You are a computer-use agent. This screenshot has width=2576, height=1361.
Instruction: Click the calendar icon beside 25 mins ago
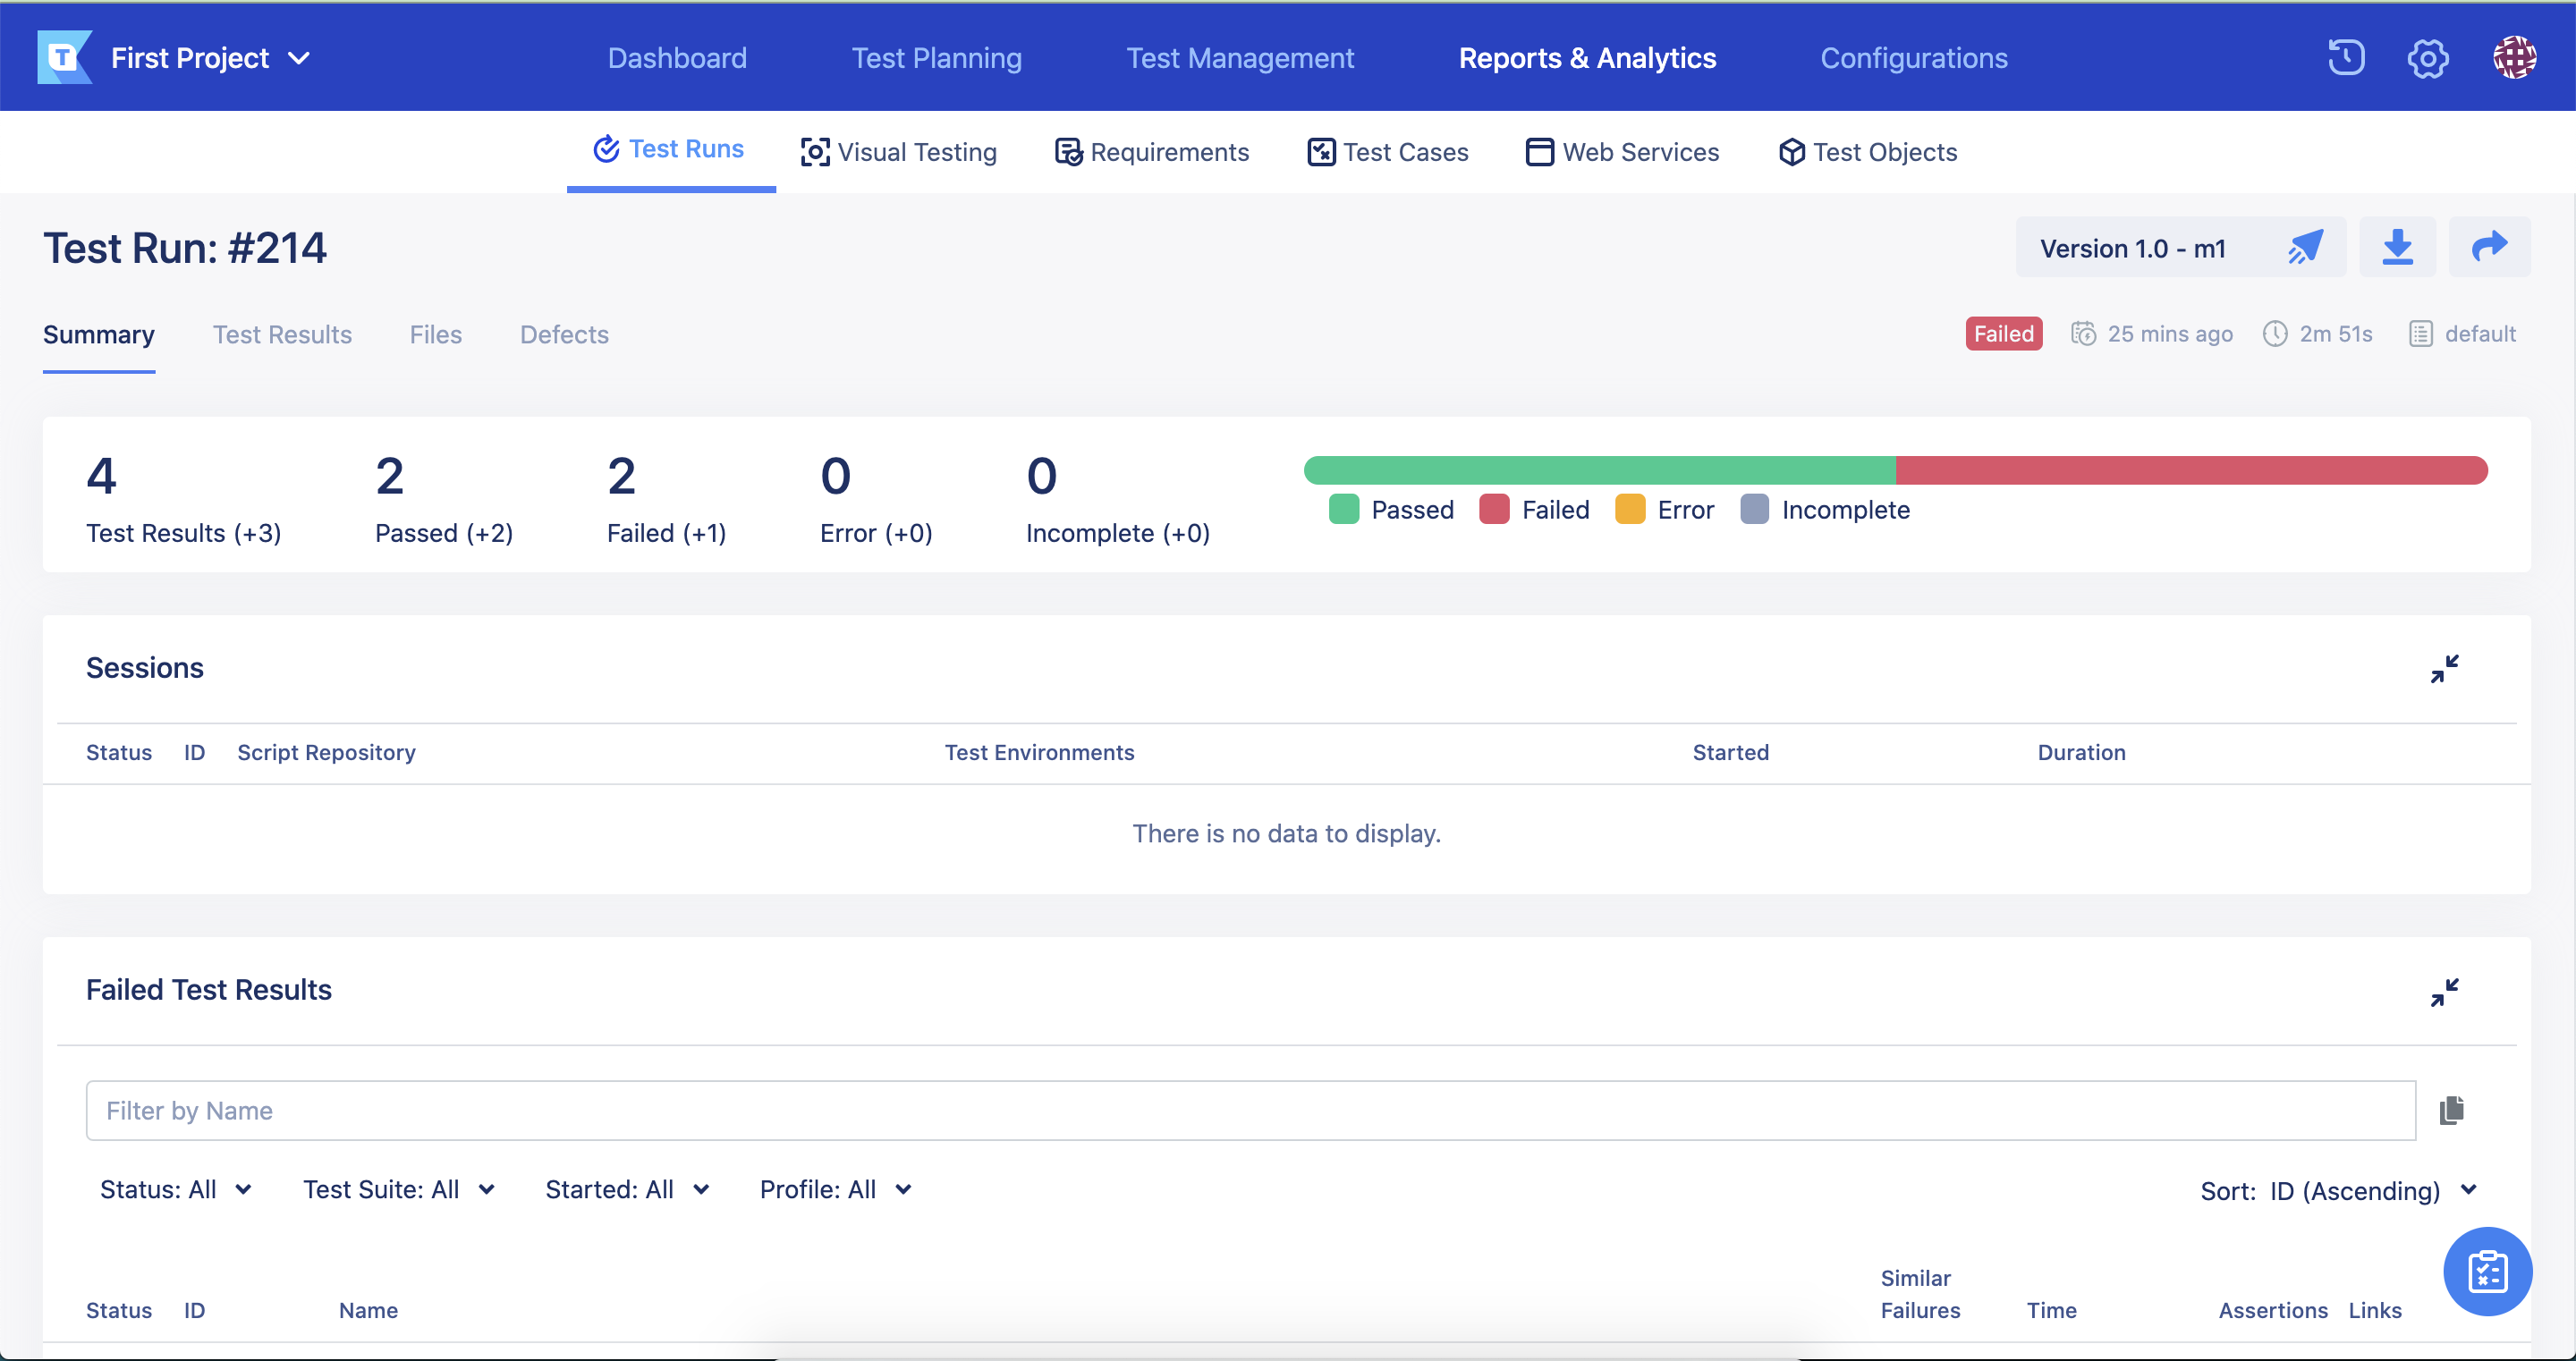coord(2083,334)
